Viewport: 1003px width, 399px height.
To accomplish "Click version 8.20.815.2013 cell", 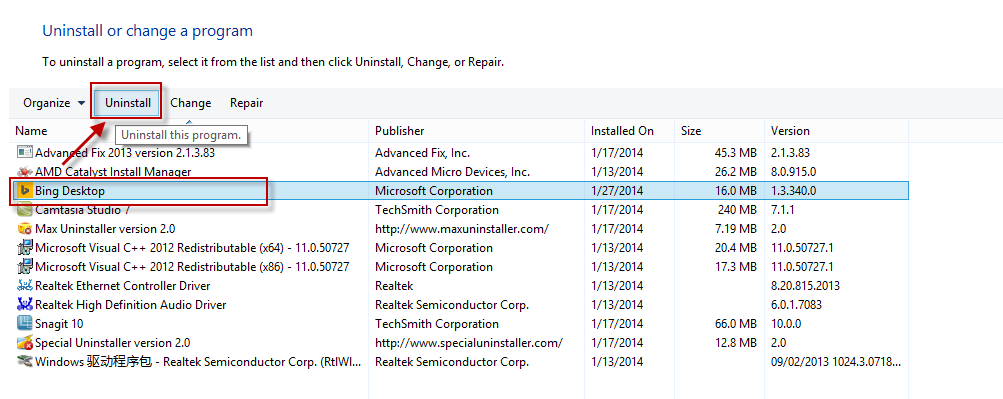I will [x=805, y=286].
